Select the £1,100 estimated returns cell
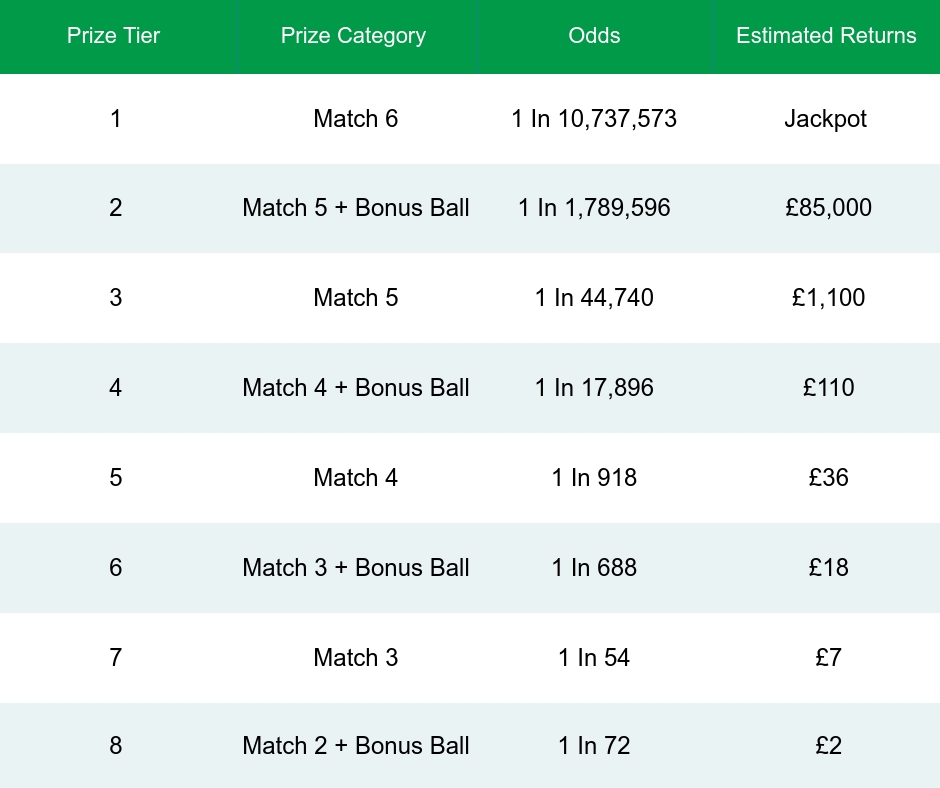Image resolution: width=940 pixels, height=788 pixels. pos(826,298)
